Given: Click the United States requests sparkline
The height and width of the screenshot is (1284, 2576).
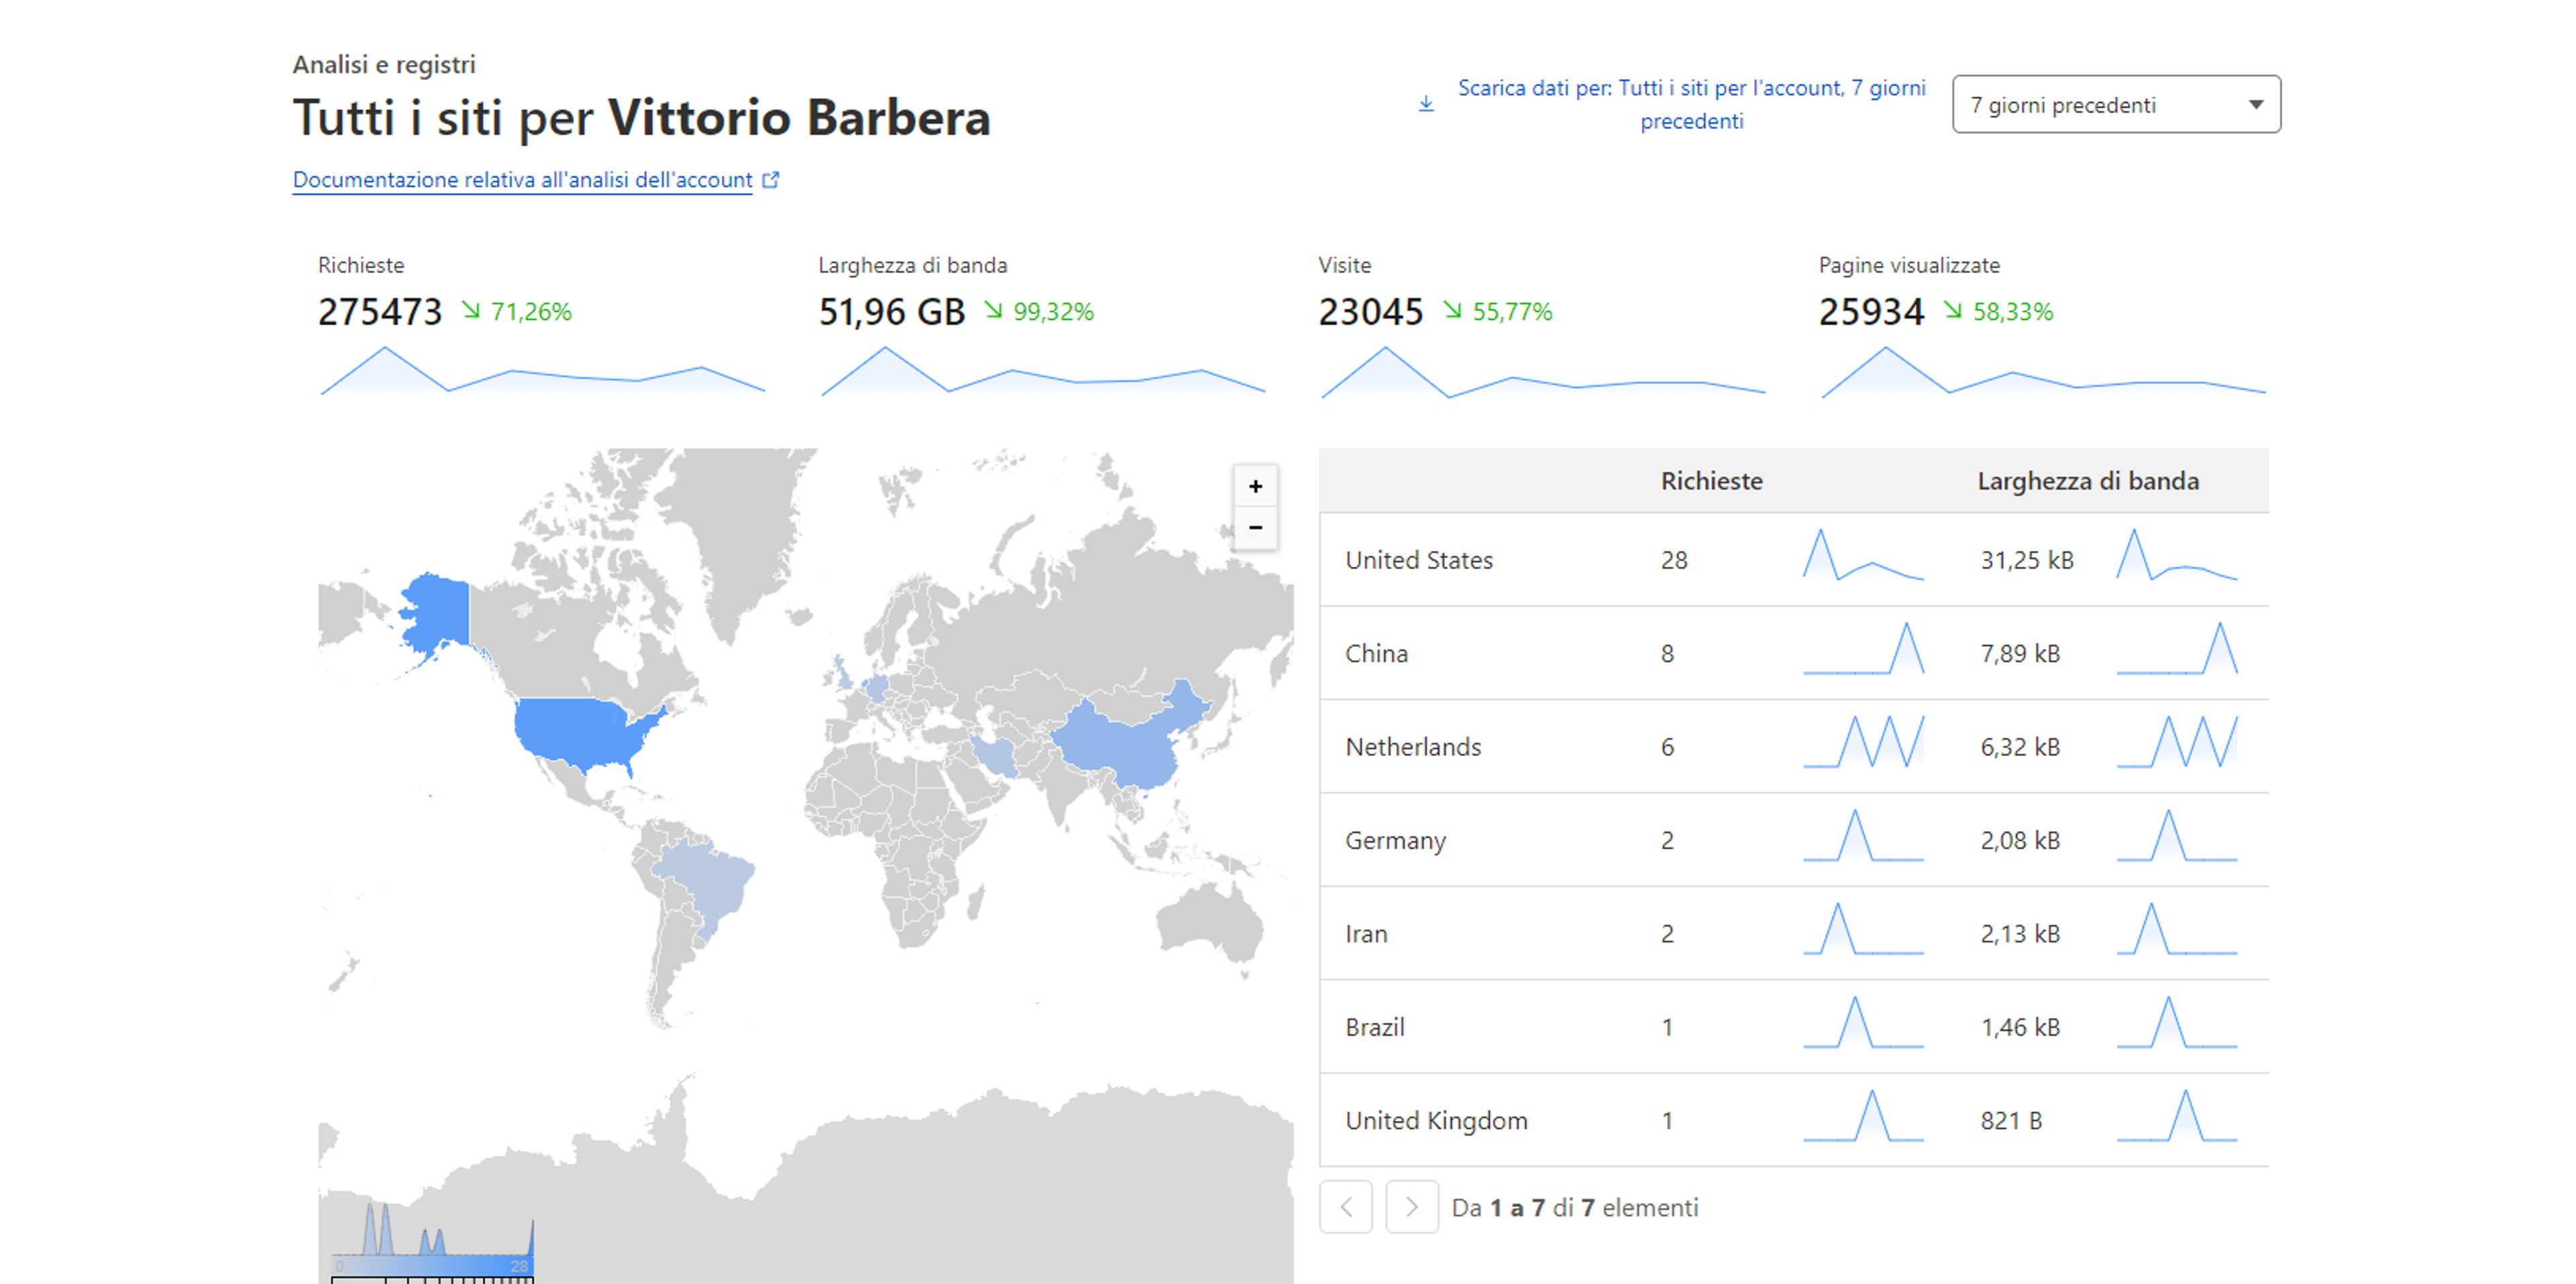Looking at the screenshot, I should click(x=1863, y=556).
